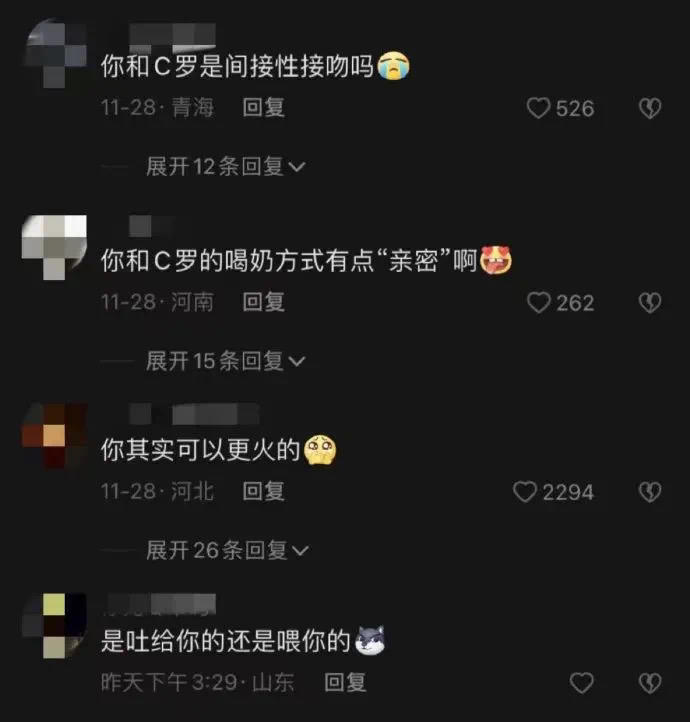Viewport: 690px width, 722px height.
Task: Reply to the Hebei comment
Action: [x=263, y=491]
